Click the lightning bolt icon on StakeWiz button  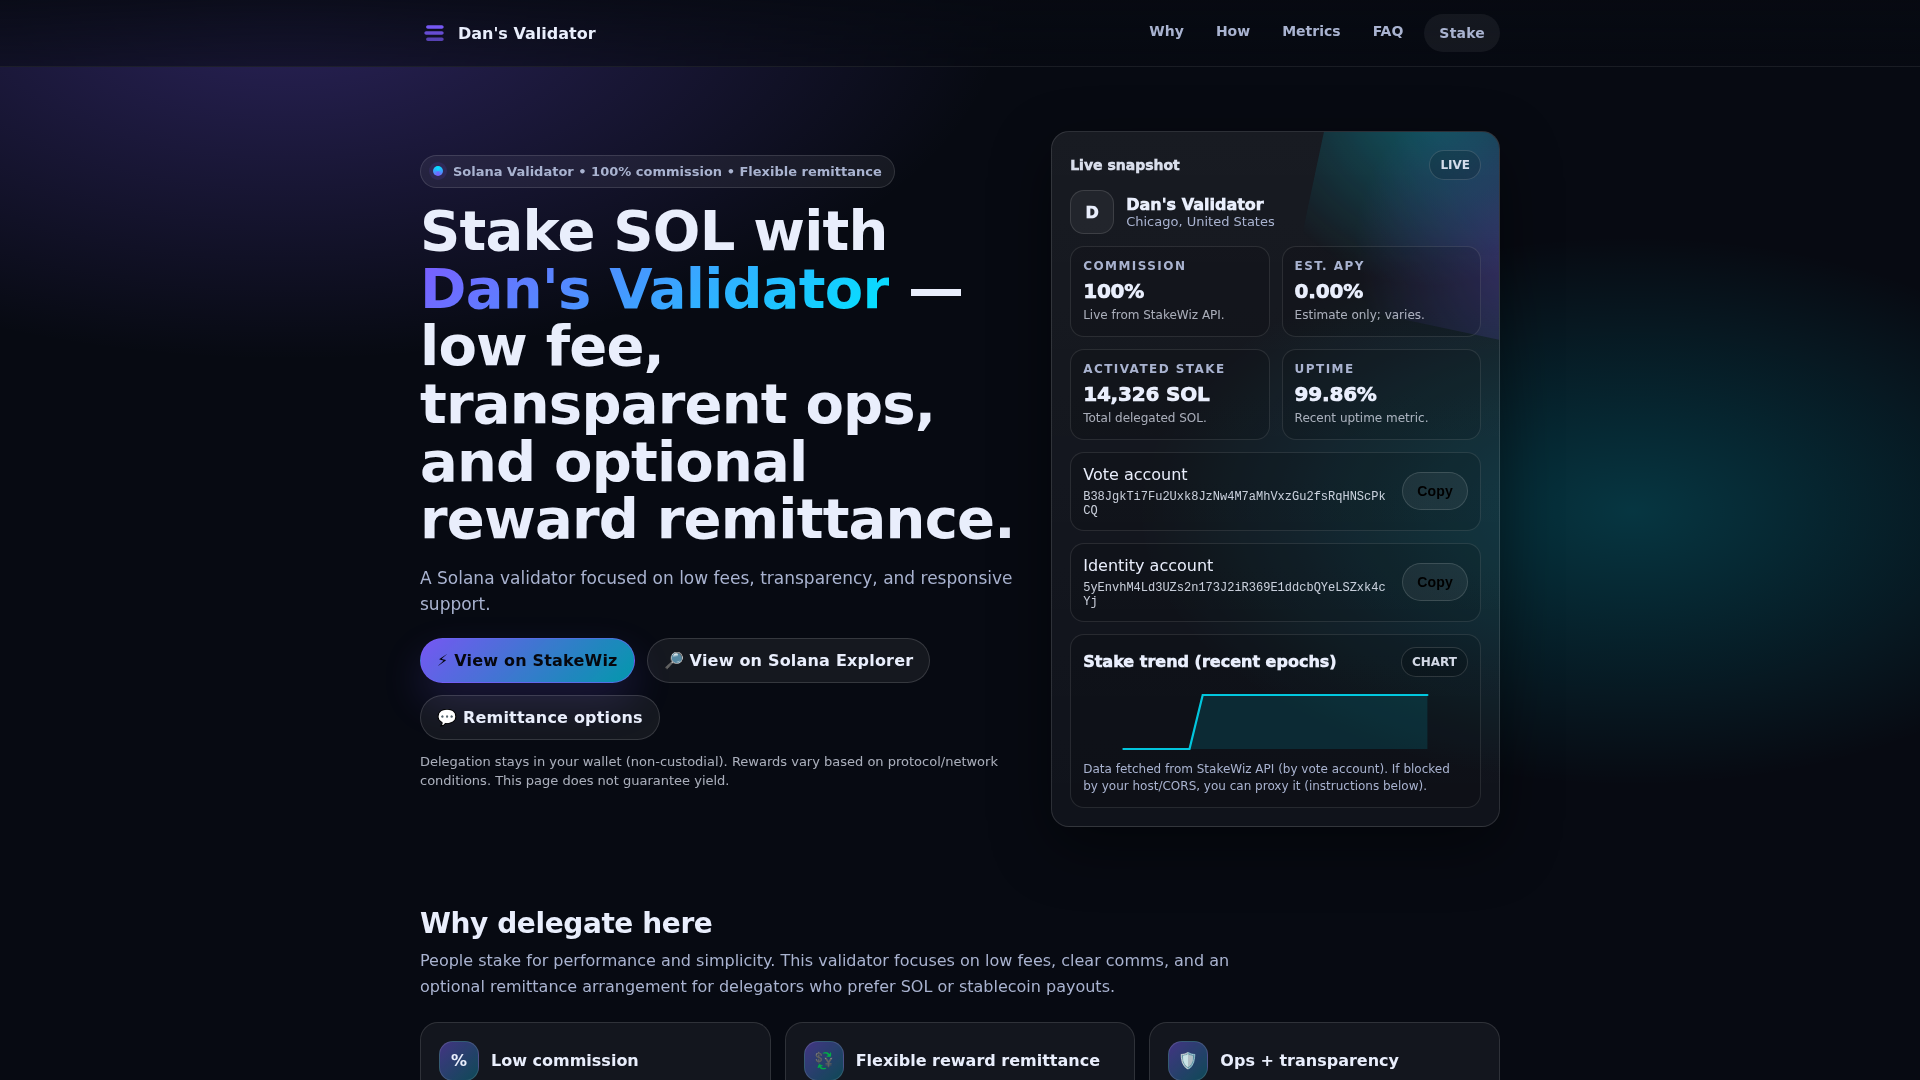[x=442, y=661]
